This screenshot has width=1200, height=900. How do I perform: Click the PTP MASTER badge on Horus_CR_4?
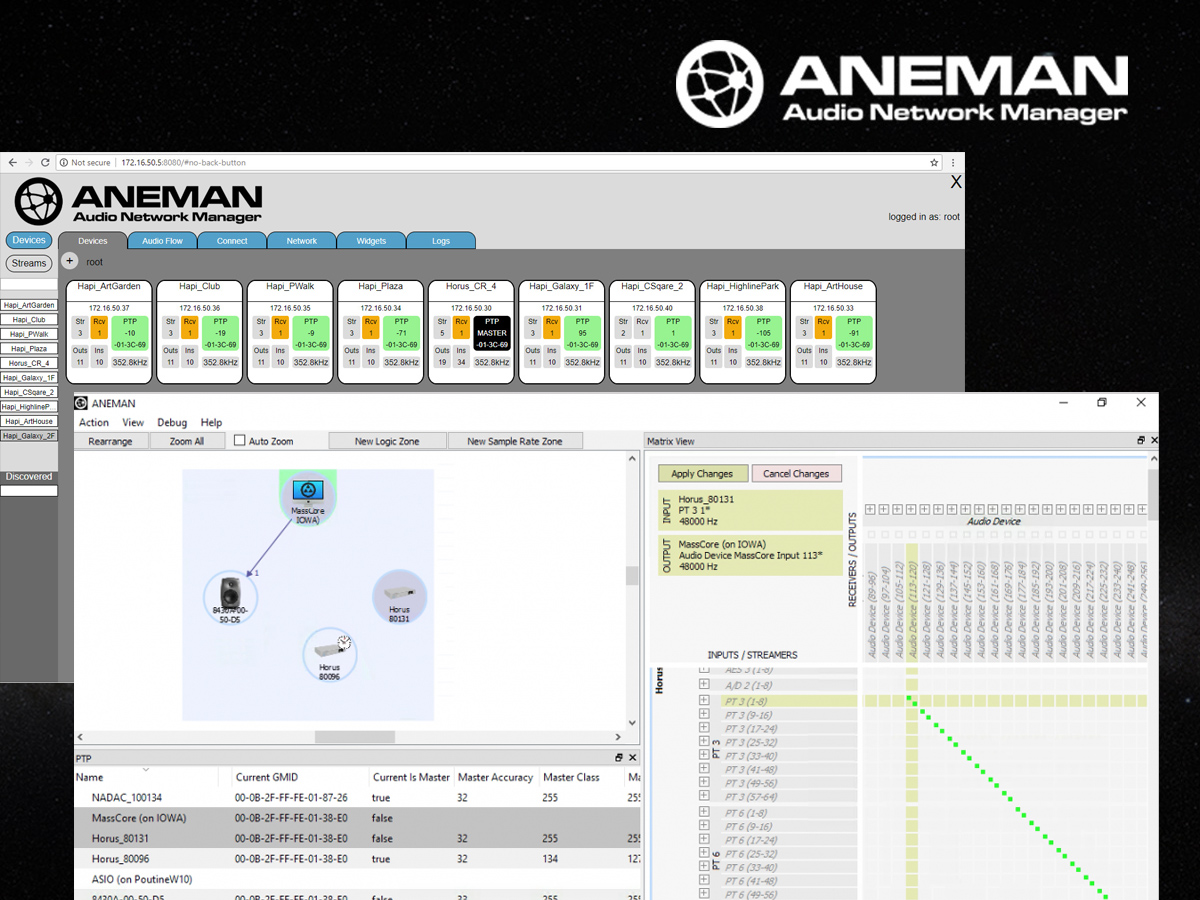click(x=492, y=333)
